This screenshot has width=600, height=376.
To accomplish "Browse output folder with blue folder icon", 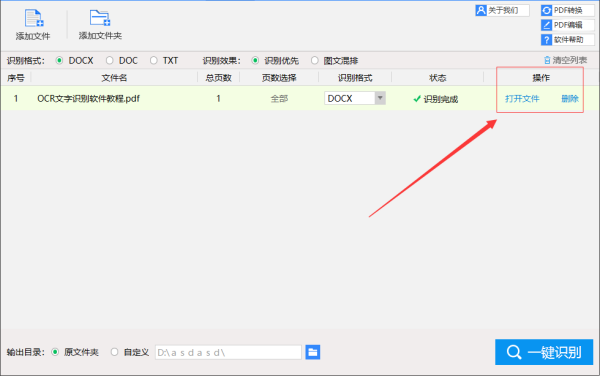I will [313, 352].
